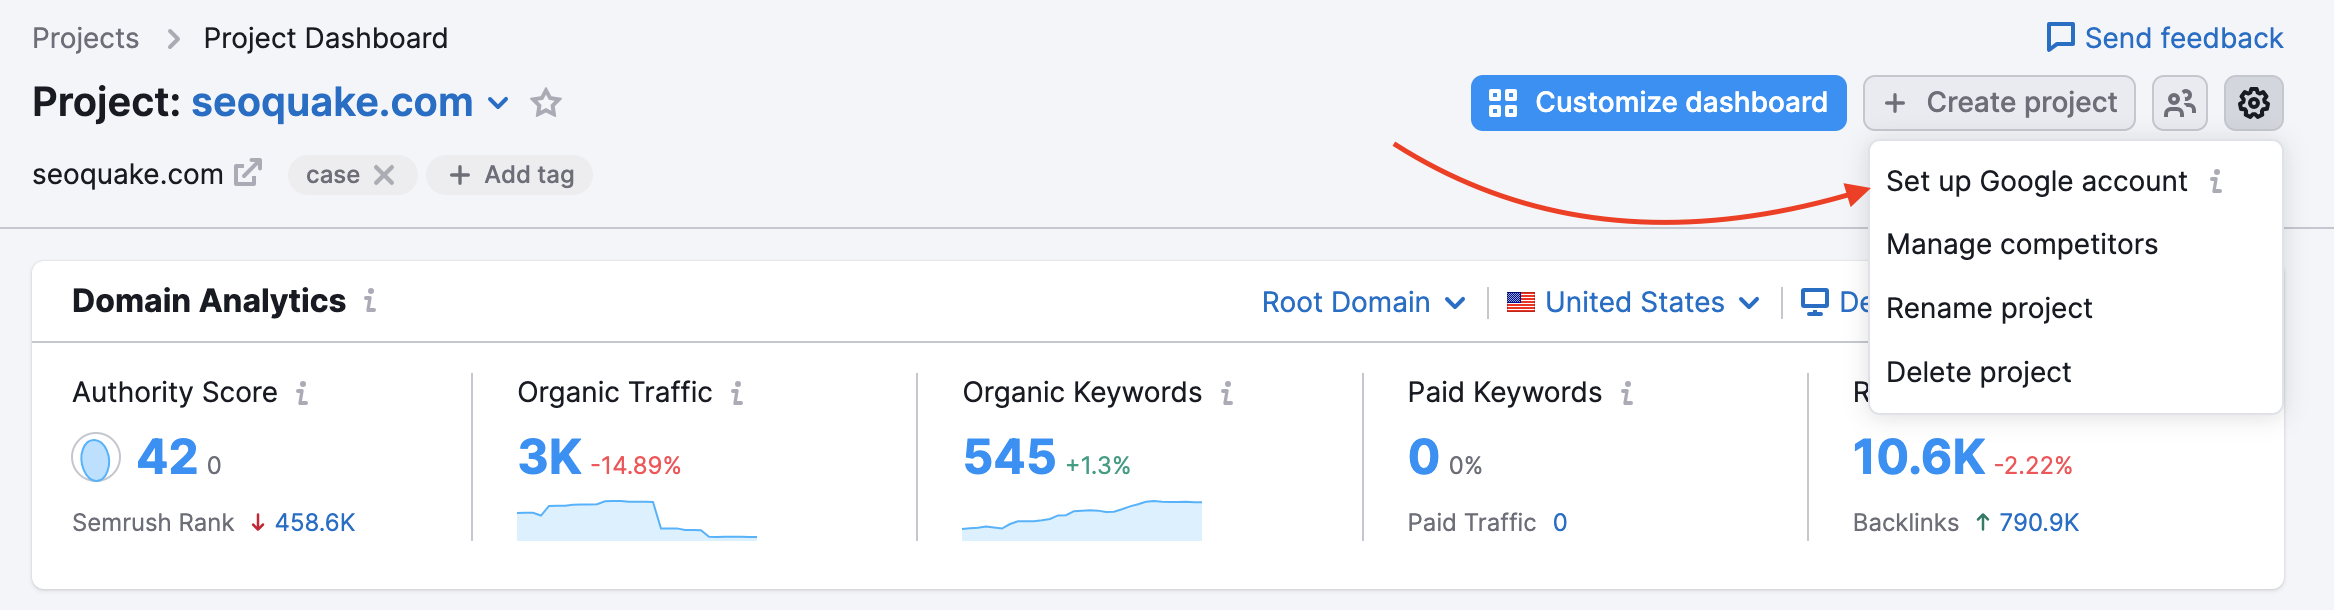Remove the case tag with X

click(384, 175)
